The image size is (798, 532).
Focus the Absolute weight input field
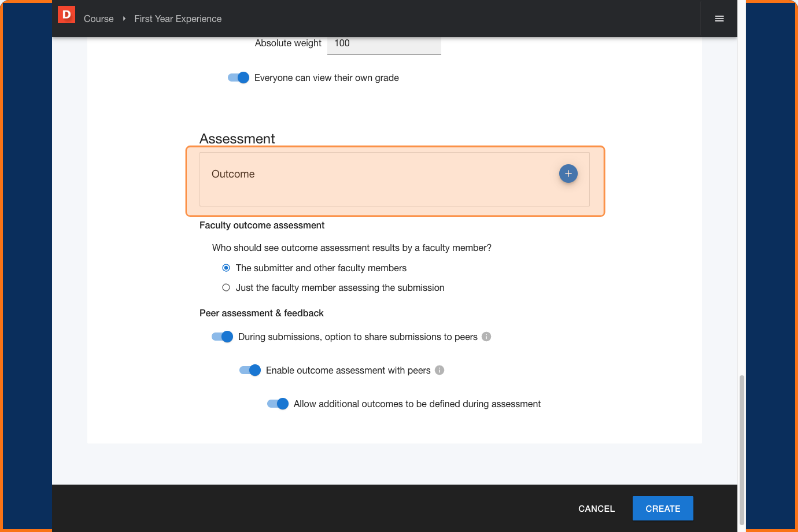pos(384,45)
